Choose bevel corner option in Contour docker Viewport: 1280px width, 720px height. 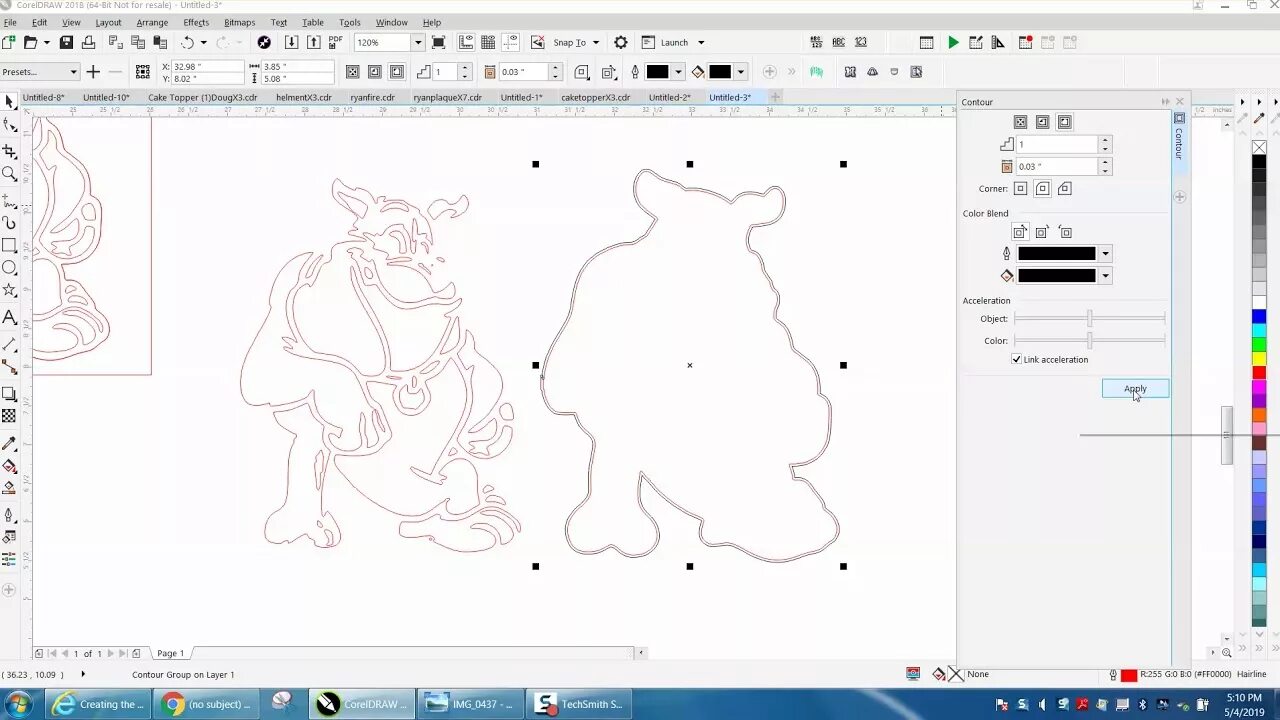tap(1064, 188)
